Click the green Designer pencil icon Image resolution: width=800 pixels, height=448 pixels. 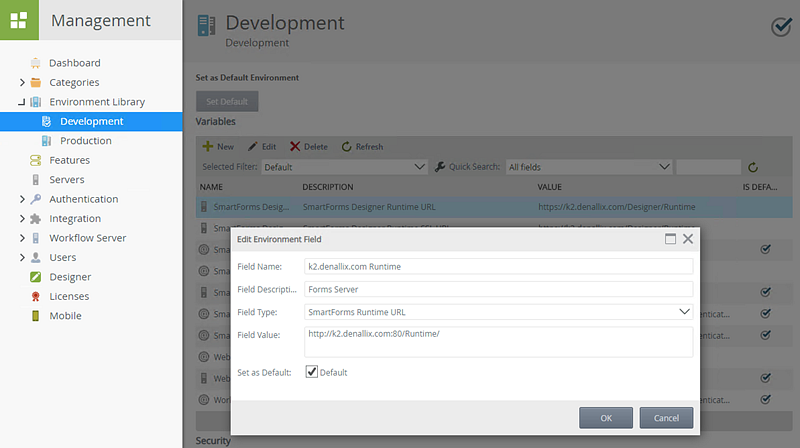(x=36, y=277)
